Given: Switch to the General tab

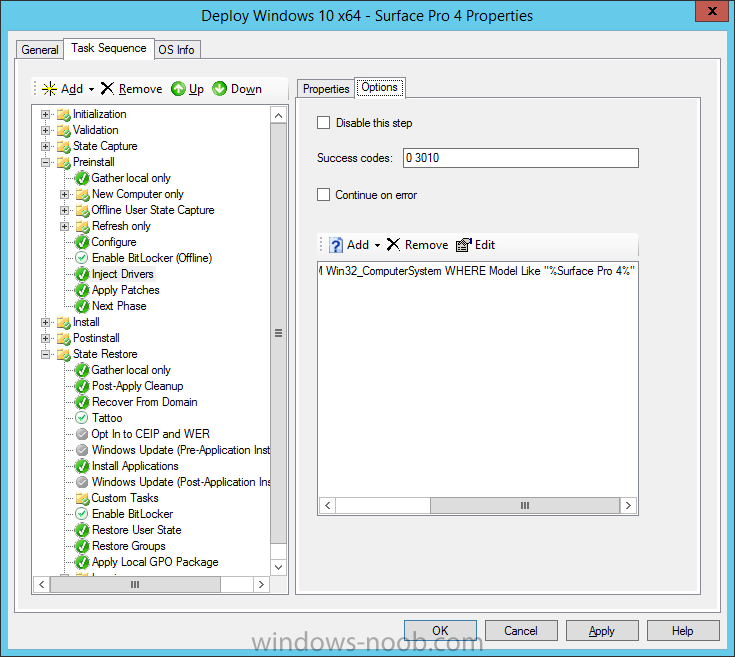Looking at the screenshot, I should click(x=40, y=50).
